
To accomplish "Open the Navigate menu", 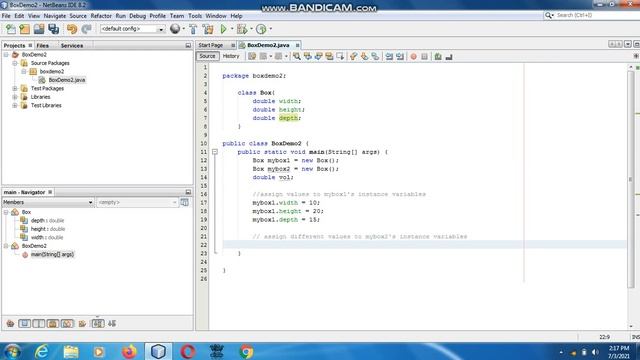I will click(x=55, y=16).
